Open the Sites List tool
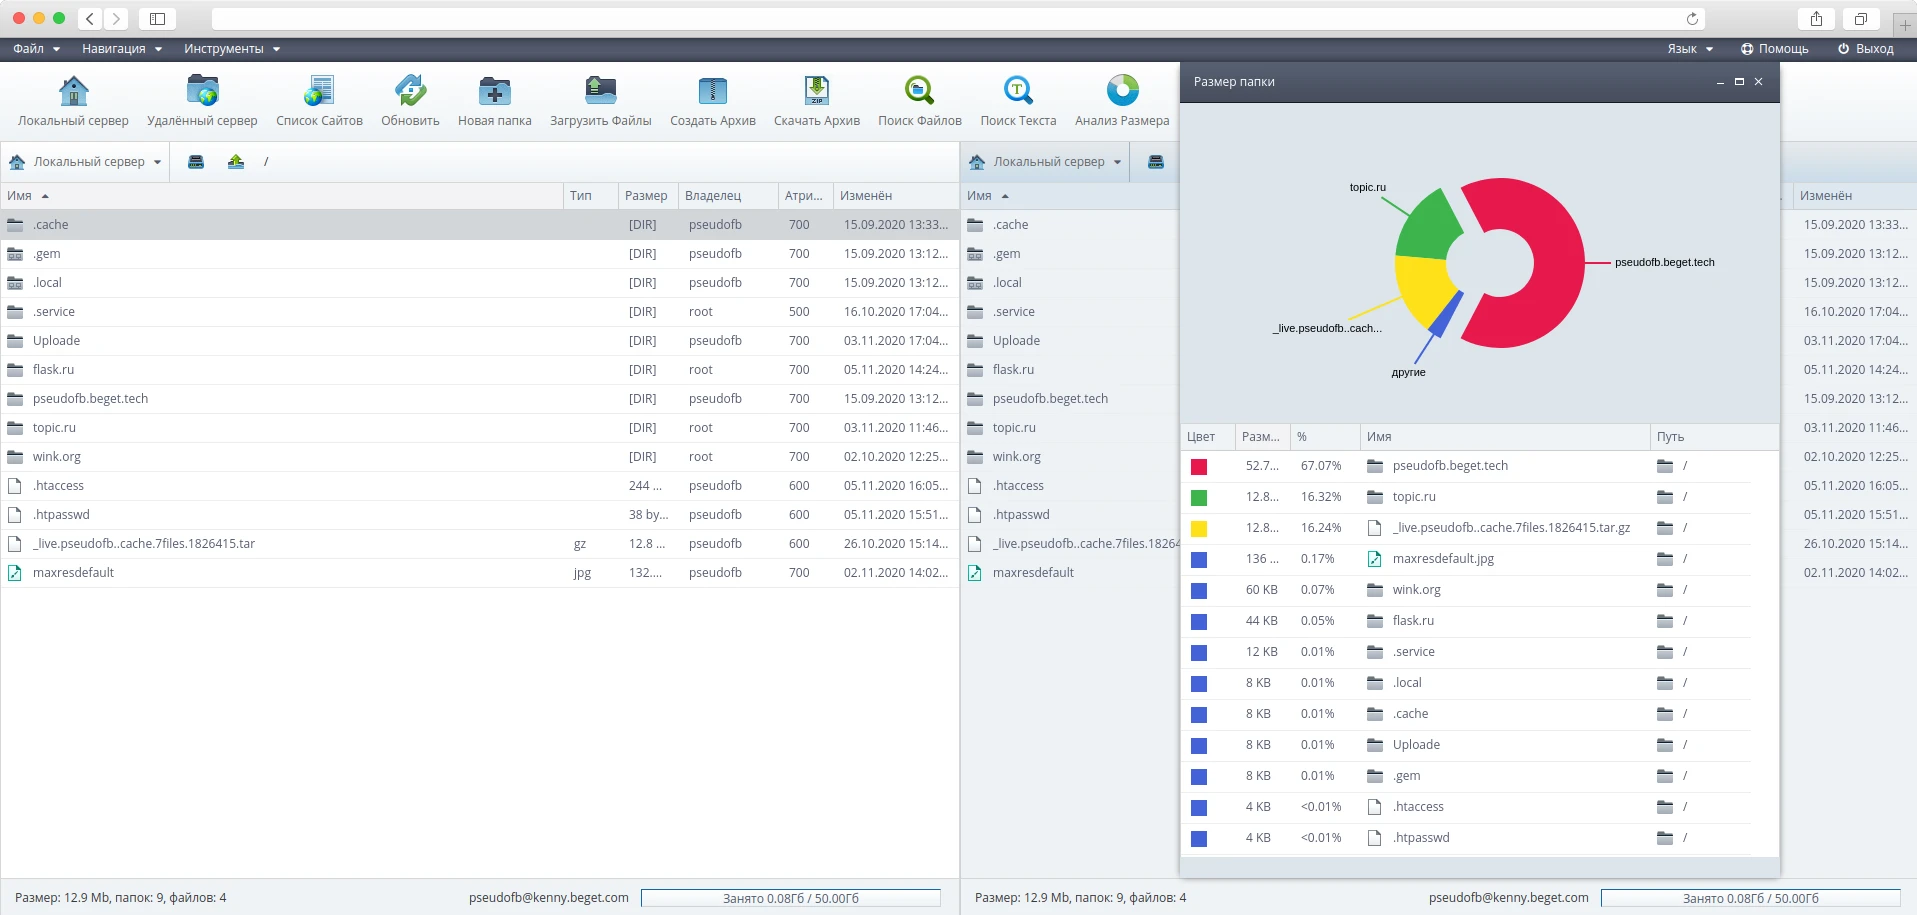The image size is (1917, 915). 319,91
